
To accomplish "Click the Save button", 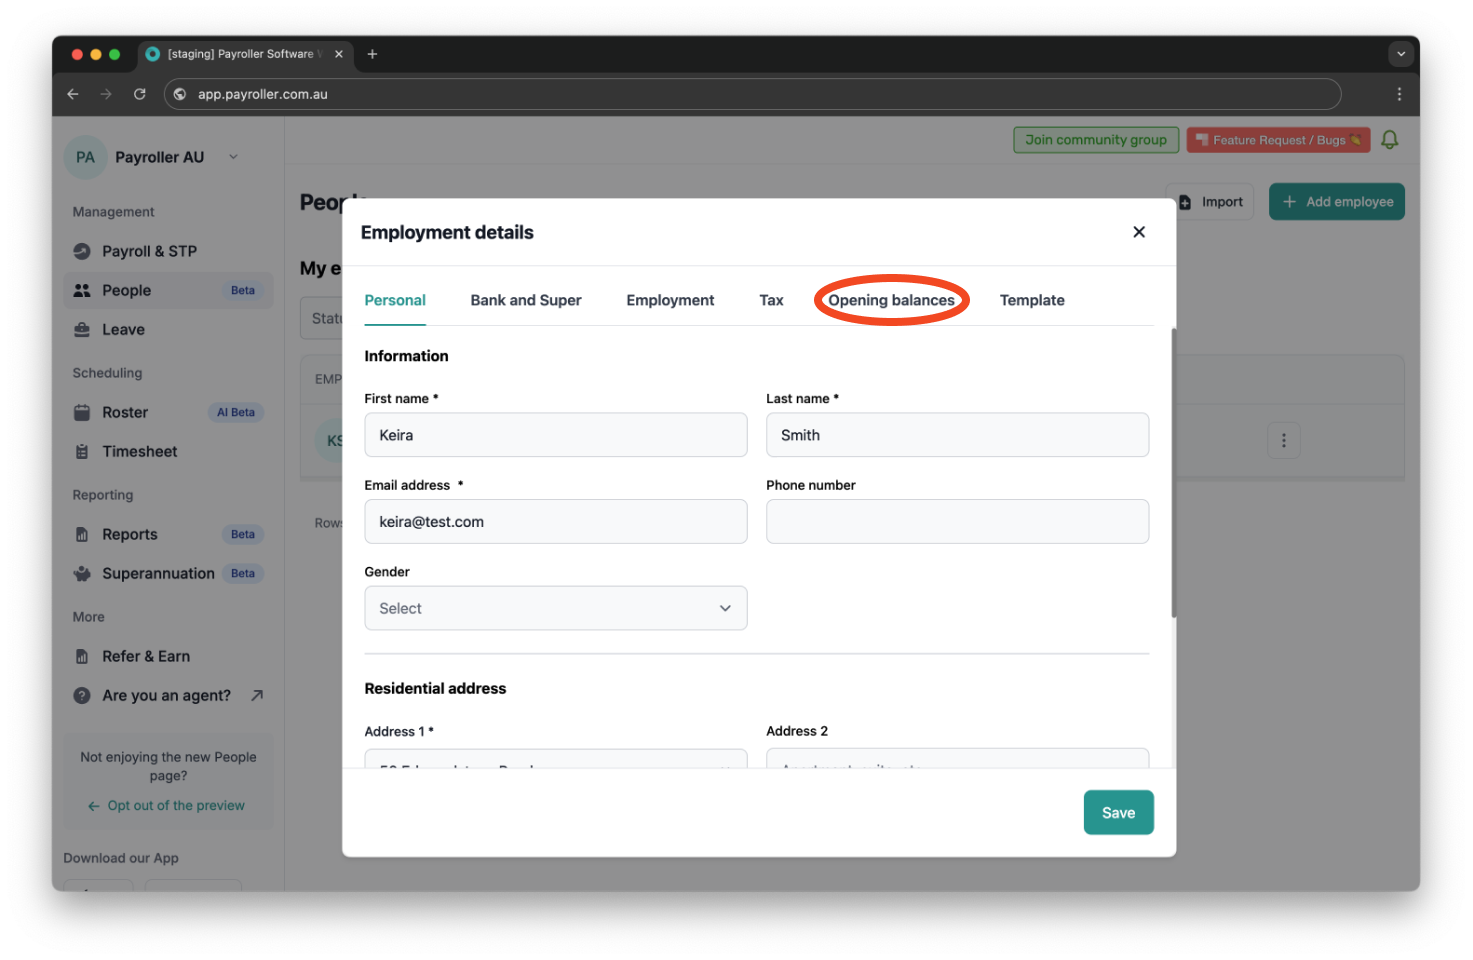I will point(1118,812).
